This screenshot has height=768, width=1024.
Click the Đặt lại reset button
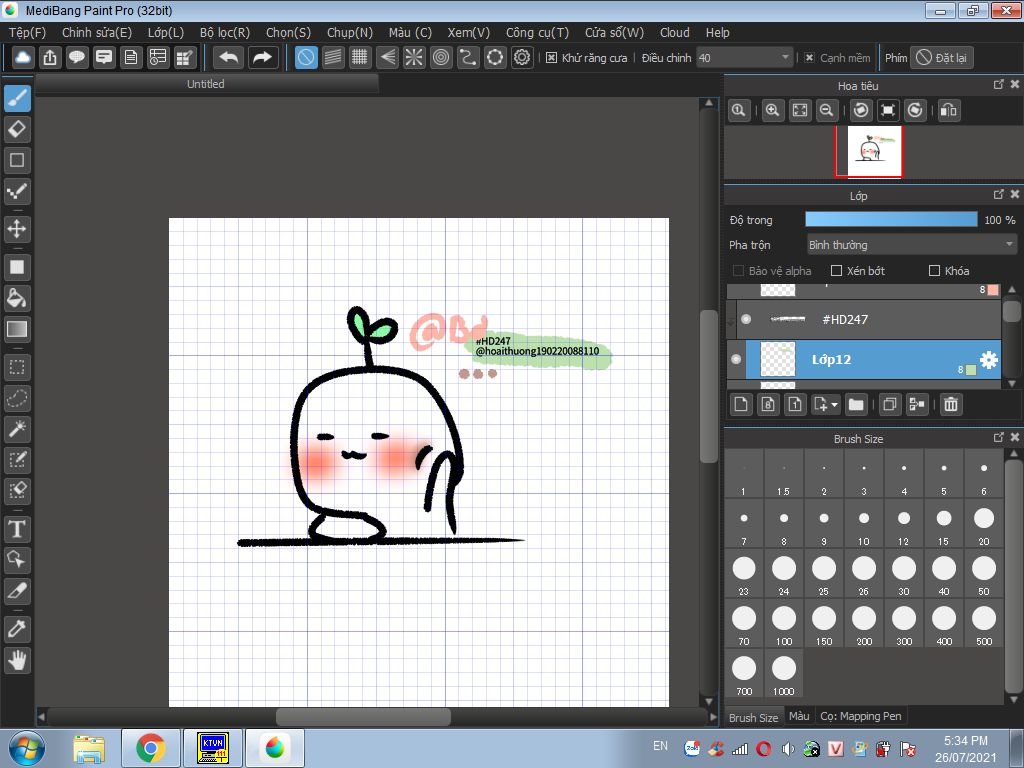click(942, 57)
